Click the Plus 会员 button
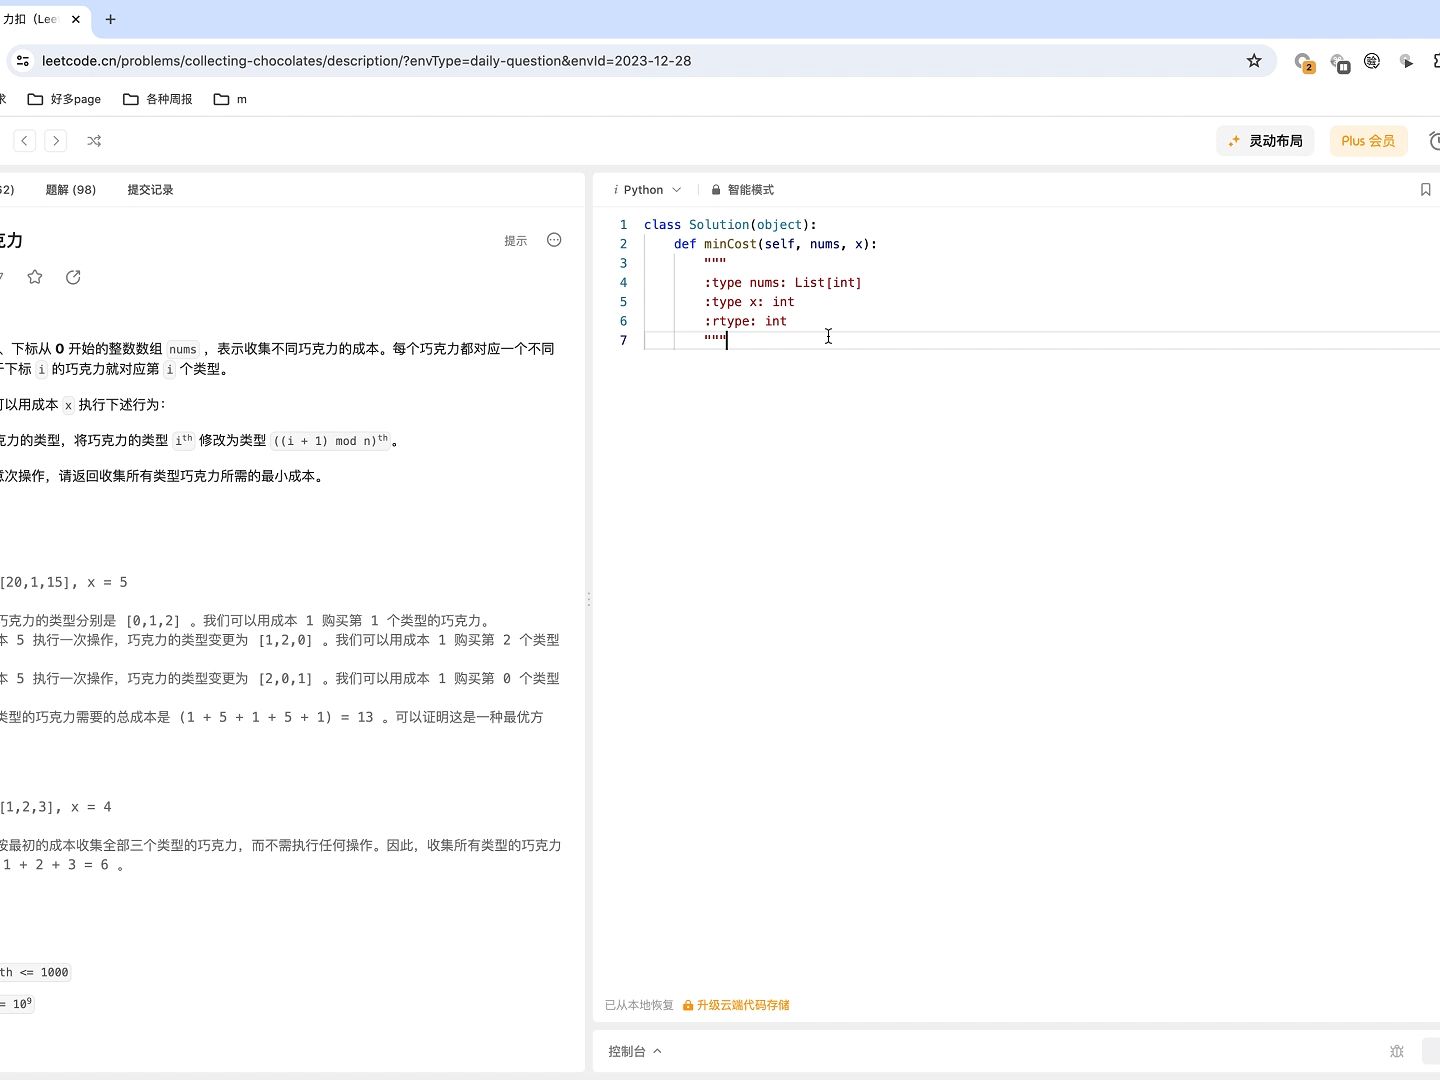1440x1080 pixels. [x=1368, y=141]
